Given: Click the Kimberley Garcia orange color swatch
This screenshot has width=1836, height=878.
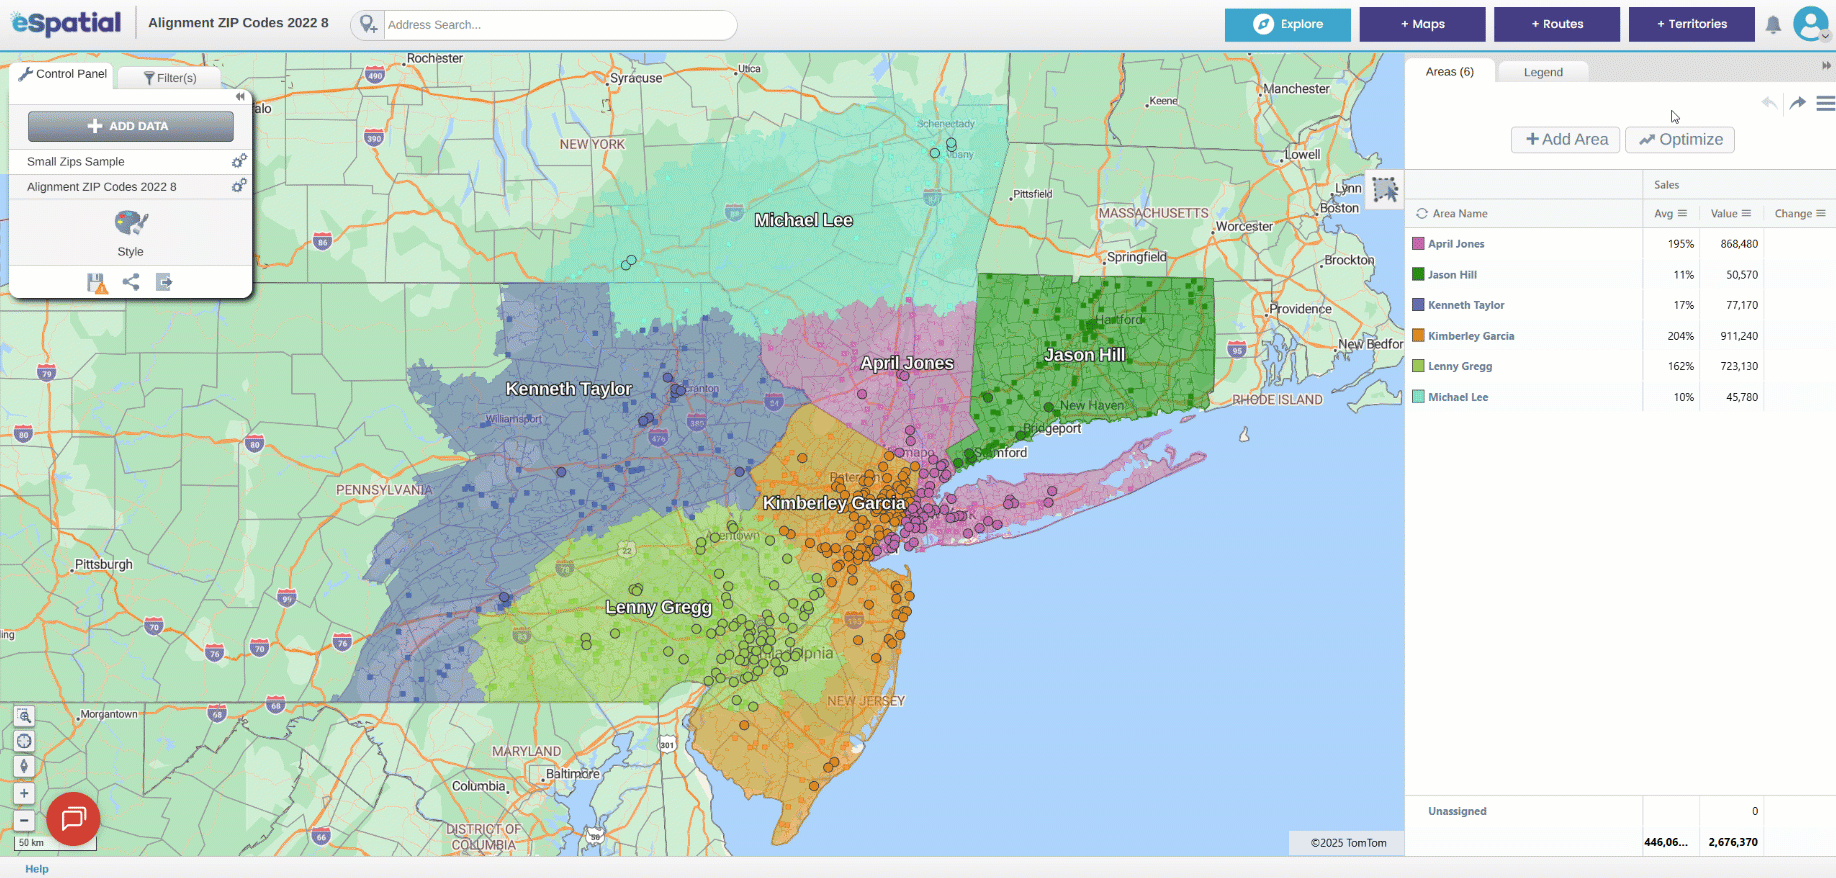Looking at the screenshot, I should point(1418,336).
